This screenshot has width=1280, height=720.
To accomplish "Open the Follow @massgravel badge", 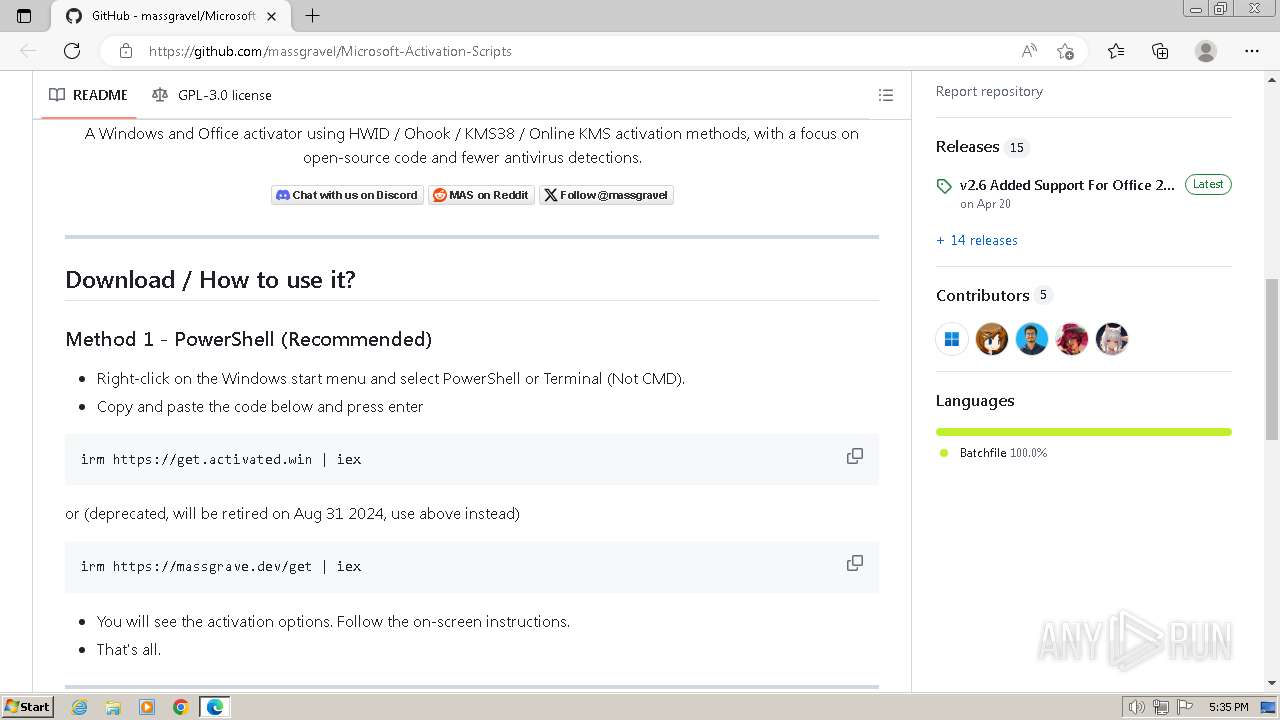I will [606, 195].
